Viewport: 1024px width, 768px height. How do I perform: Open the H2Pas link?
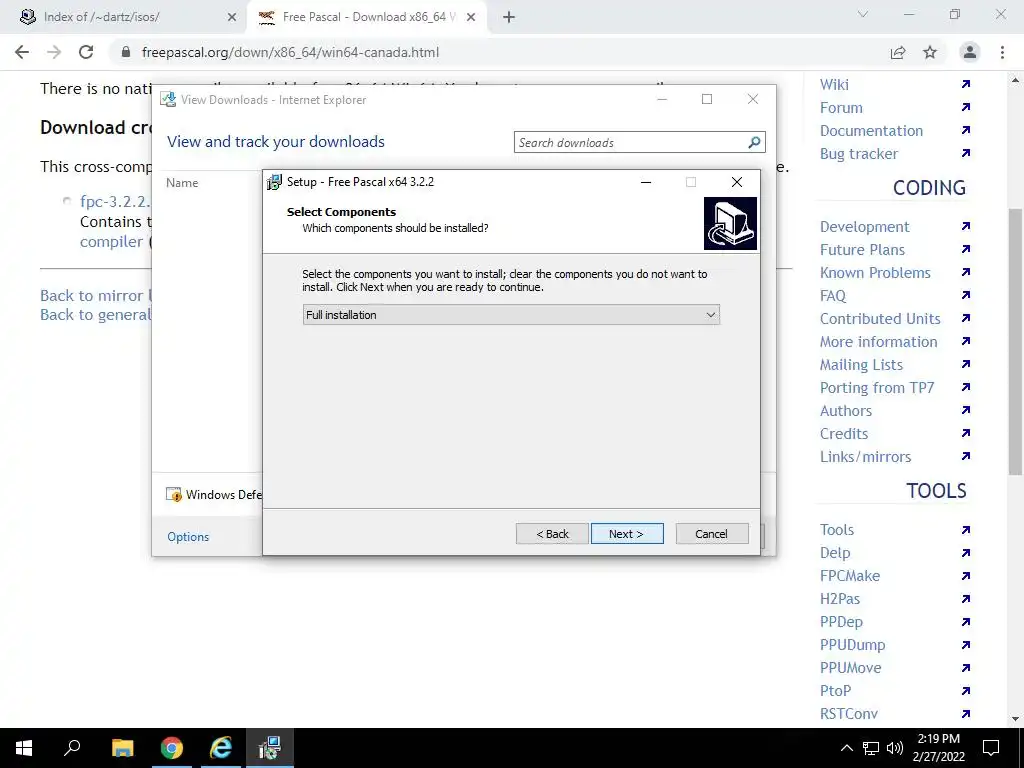[x=840, y=599]
